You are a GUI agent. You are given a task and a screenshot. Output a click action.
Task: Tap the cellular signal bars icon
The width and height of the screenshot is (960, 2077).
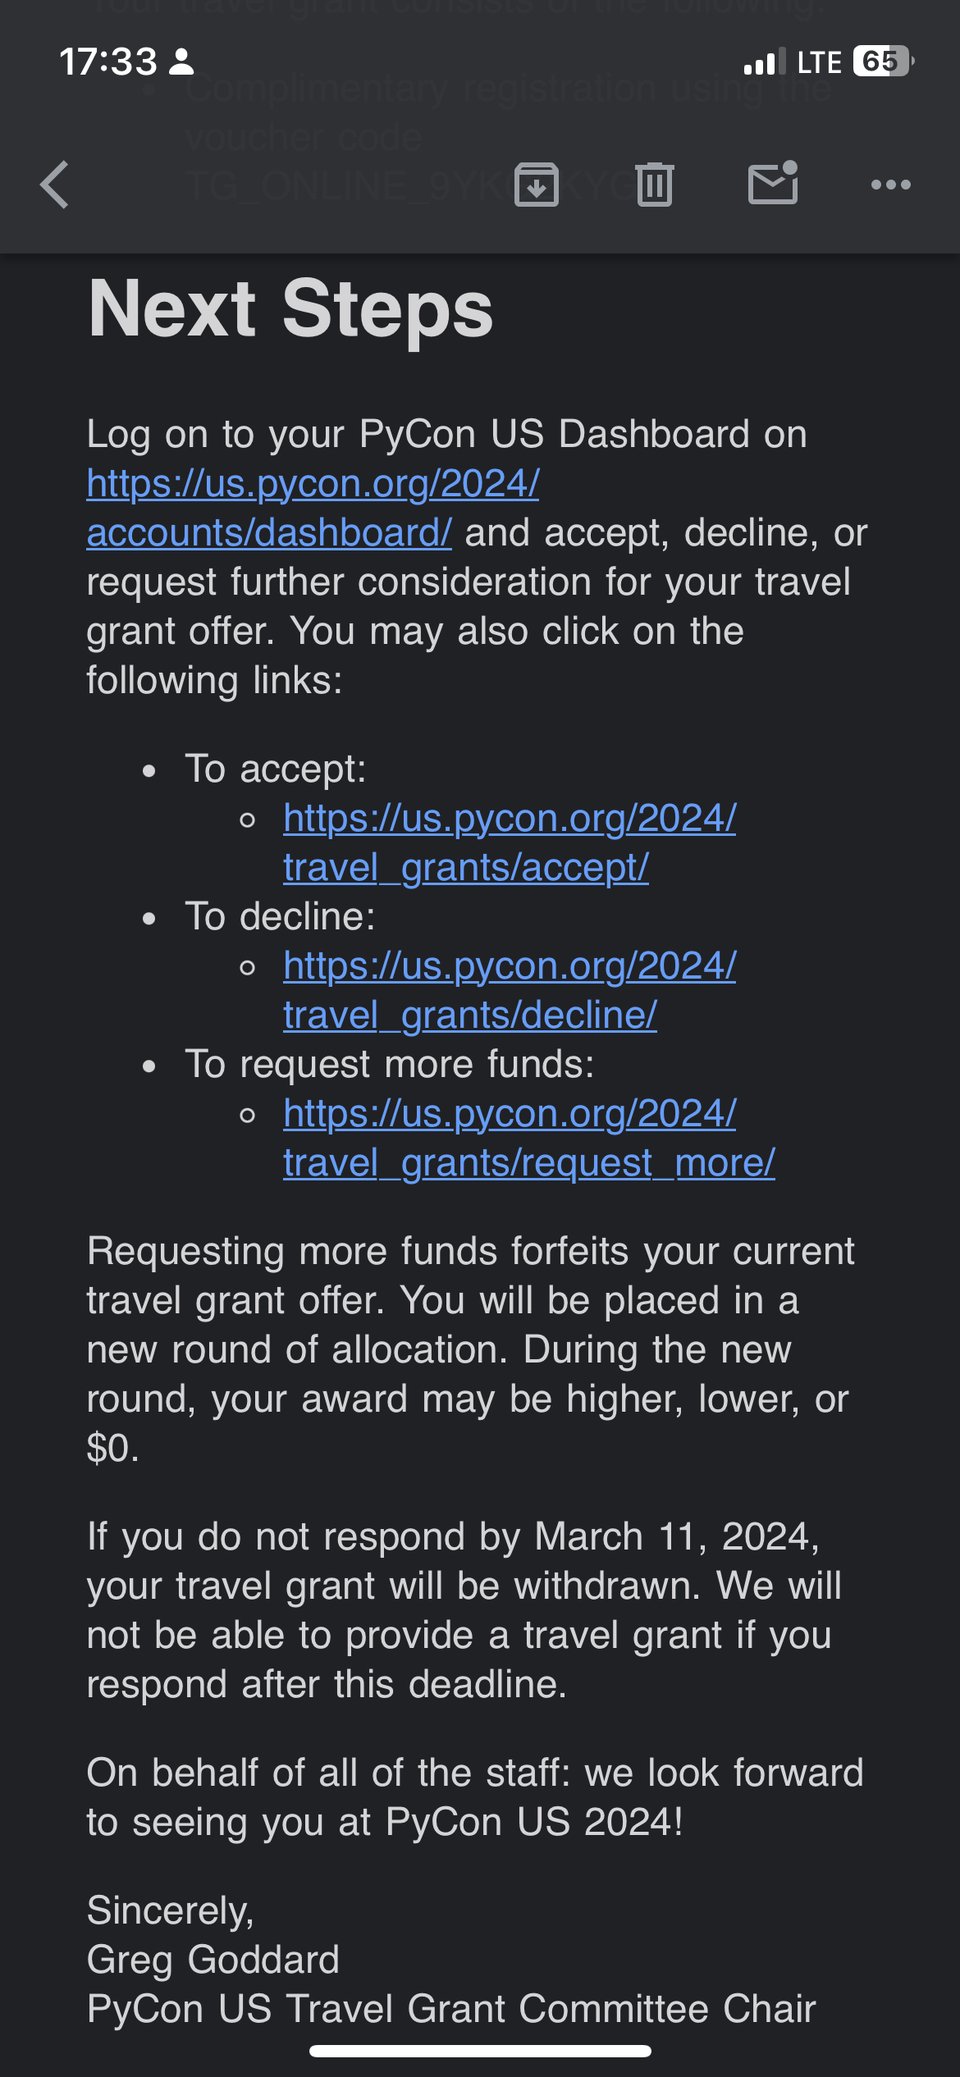[764, 63]
